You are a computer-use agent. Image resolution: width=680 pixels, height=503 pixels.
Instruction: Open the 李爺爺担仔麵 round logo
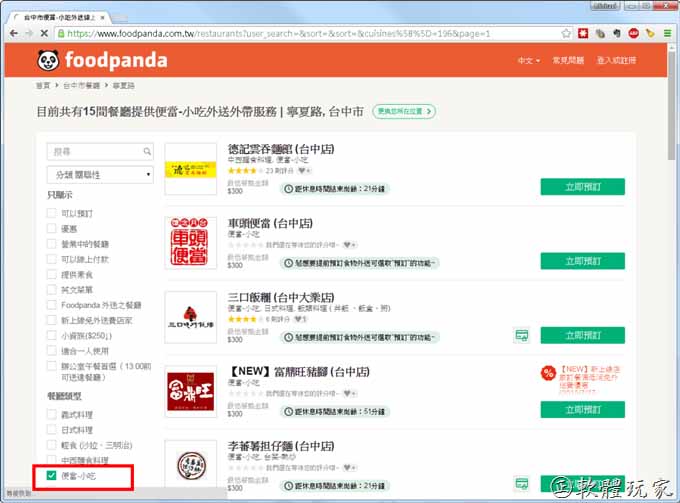191,465
